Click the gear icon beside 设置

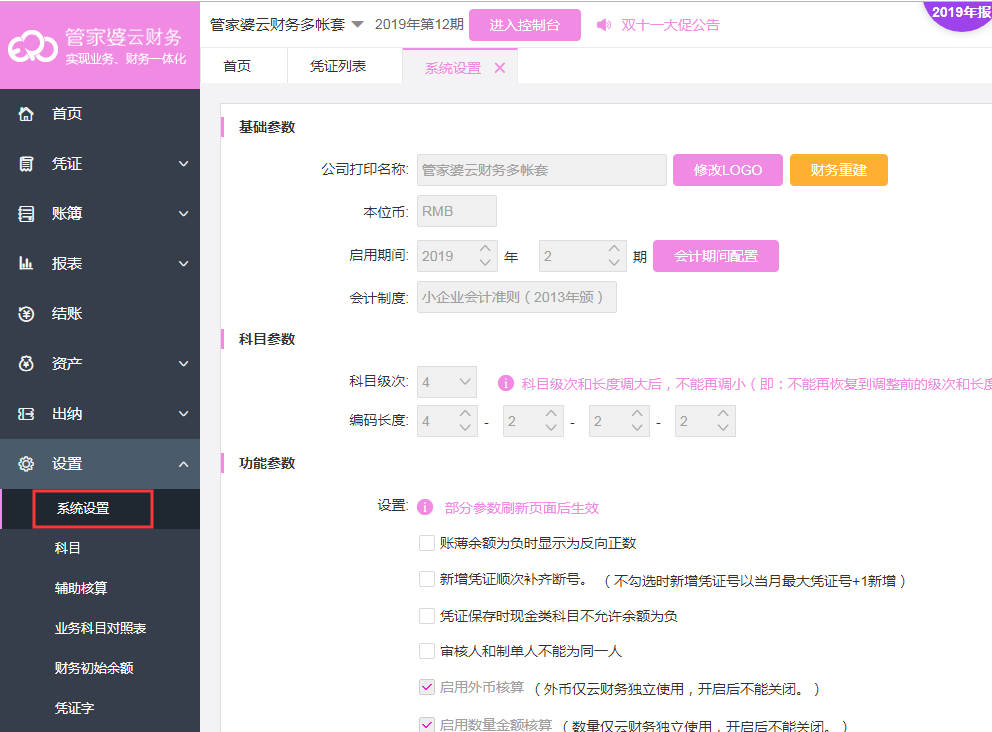(x=26, y=464)
